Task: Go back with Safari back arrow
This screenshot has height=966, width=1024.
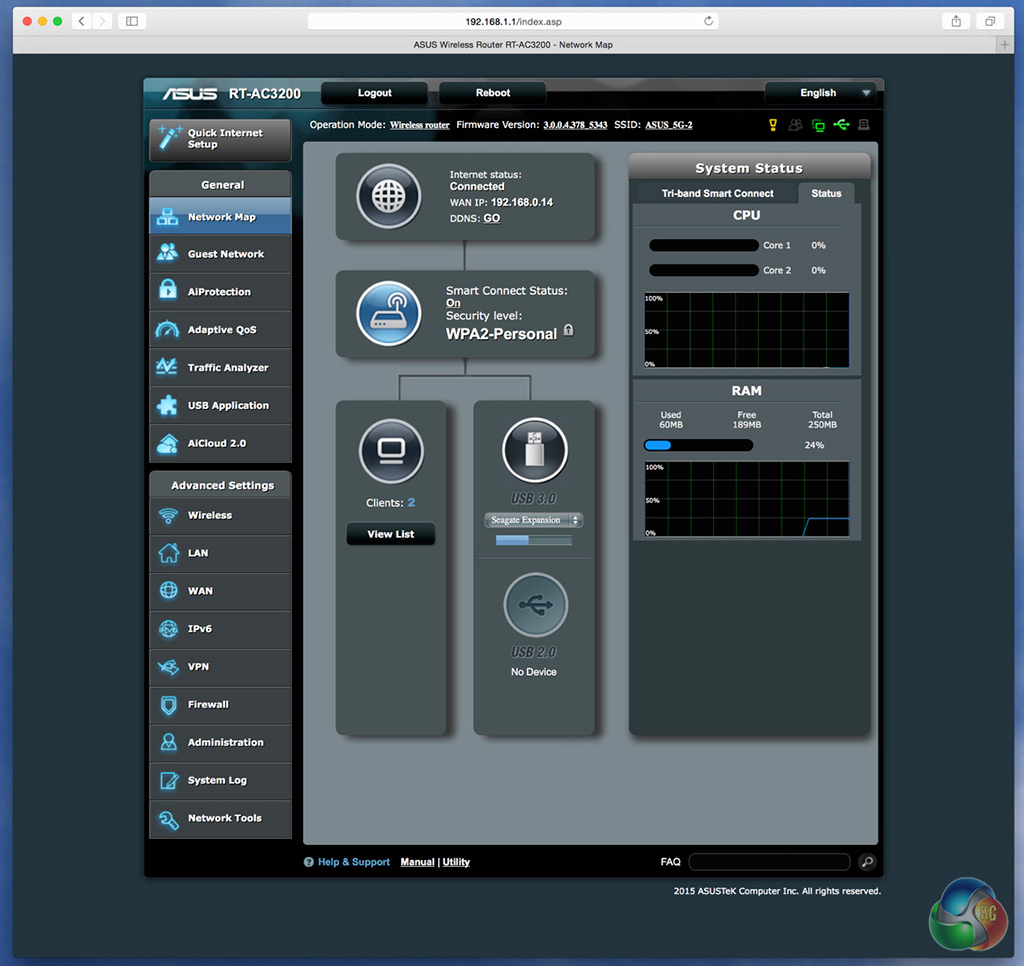Action: 82,21
